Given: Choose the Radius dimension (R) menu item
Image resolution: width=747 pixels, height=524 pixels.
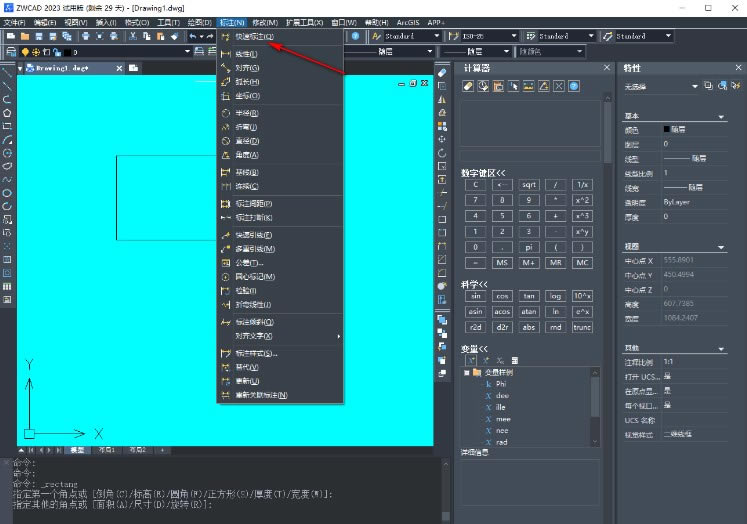Looking at the screenshot, I should point(280,113).
